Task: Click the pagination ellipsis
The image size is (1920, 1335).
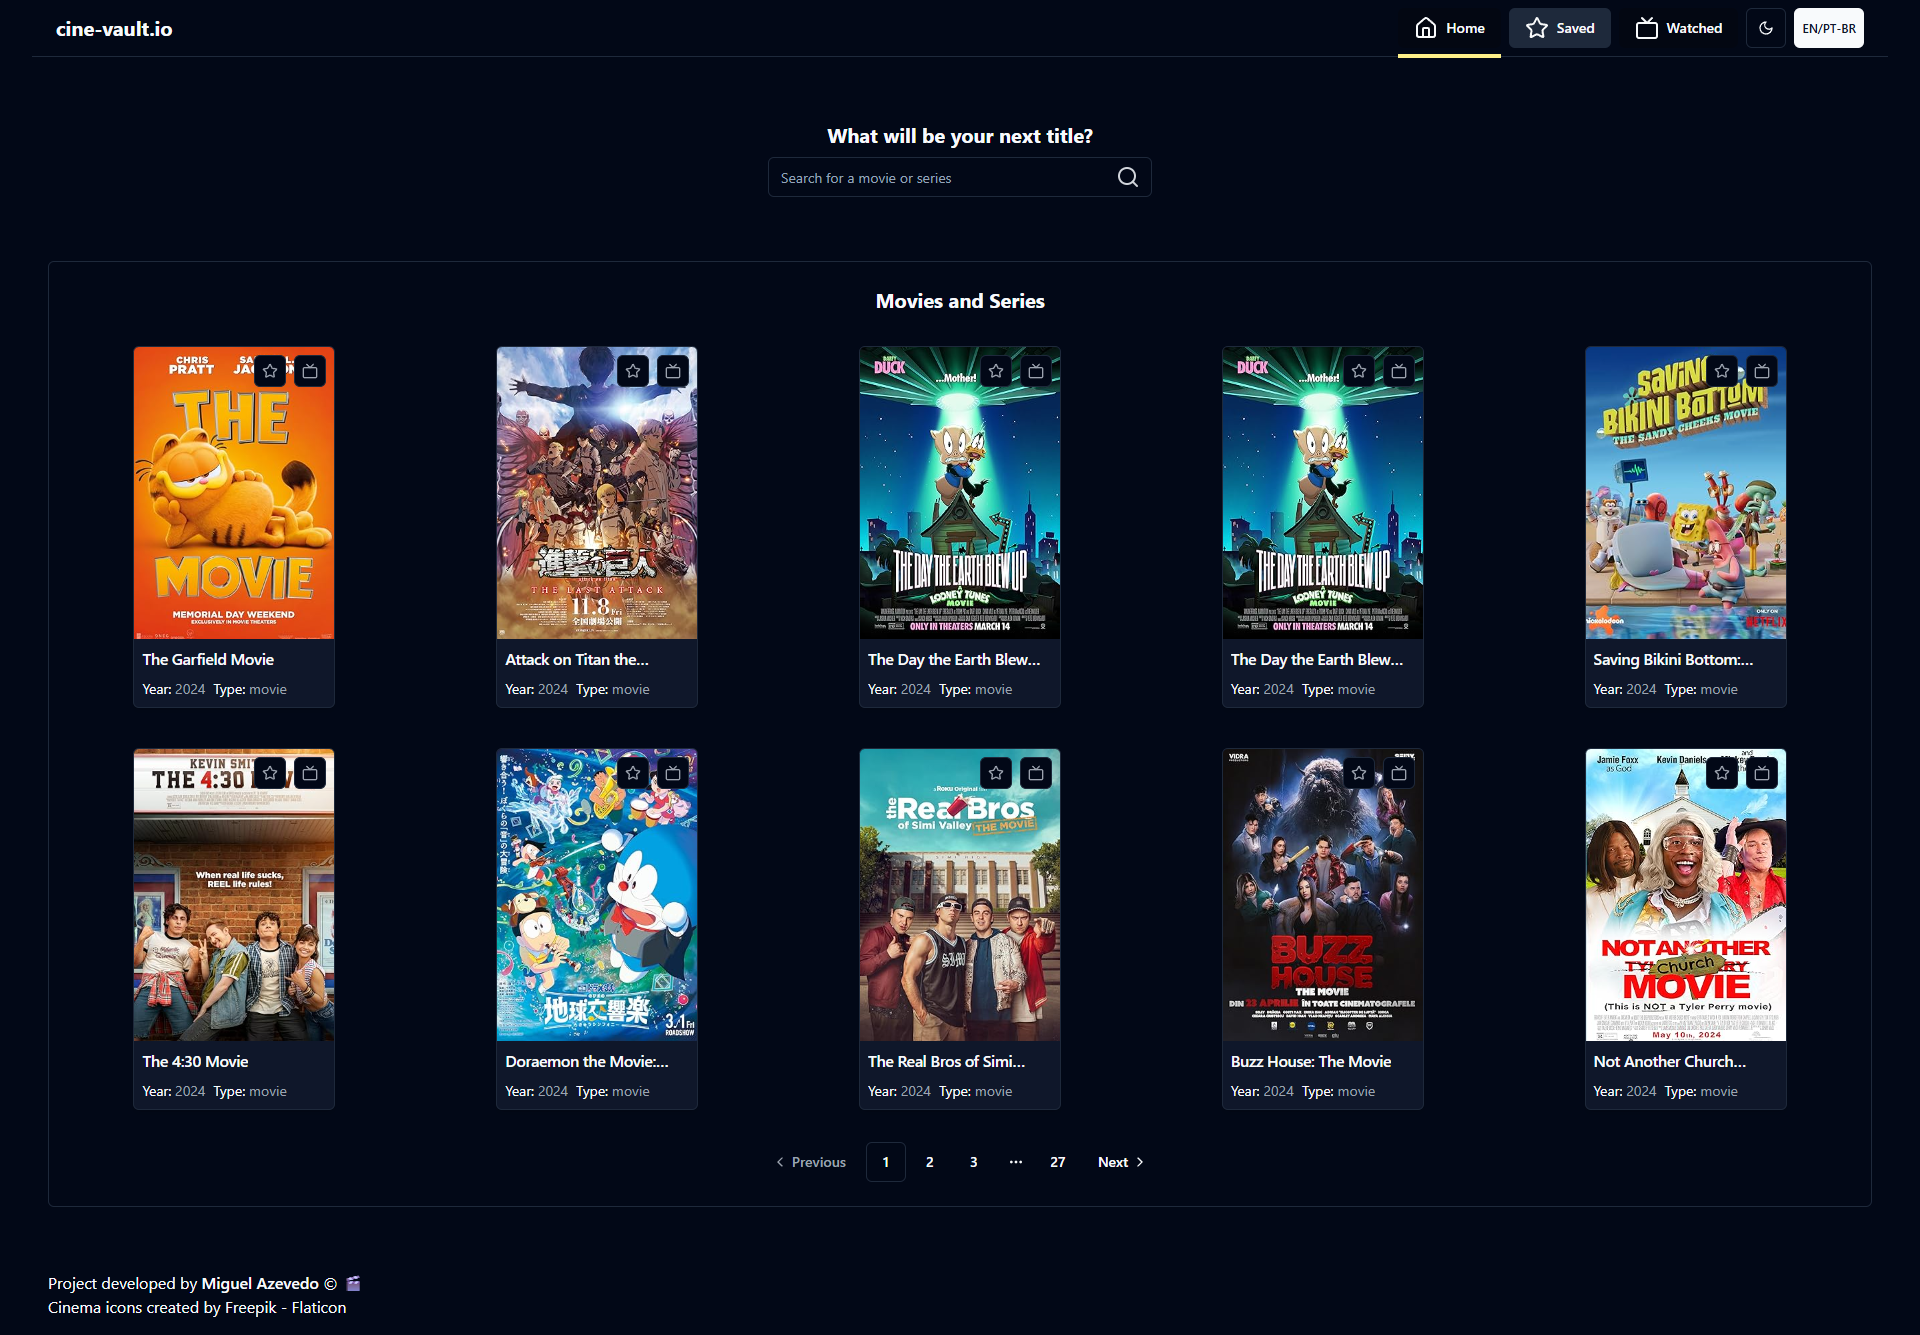Action: coord(1016,1162)
